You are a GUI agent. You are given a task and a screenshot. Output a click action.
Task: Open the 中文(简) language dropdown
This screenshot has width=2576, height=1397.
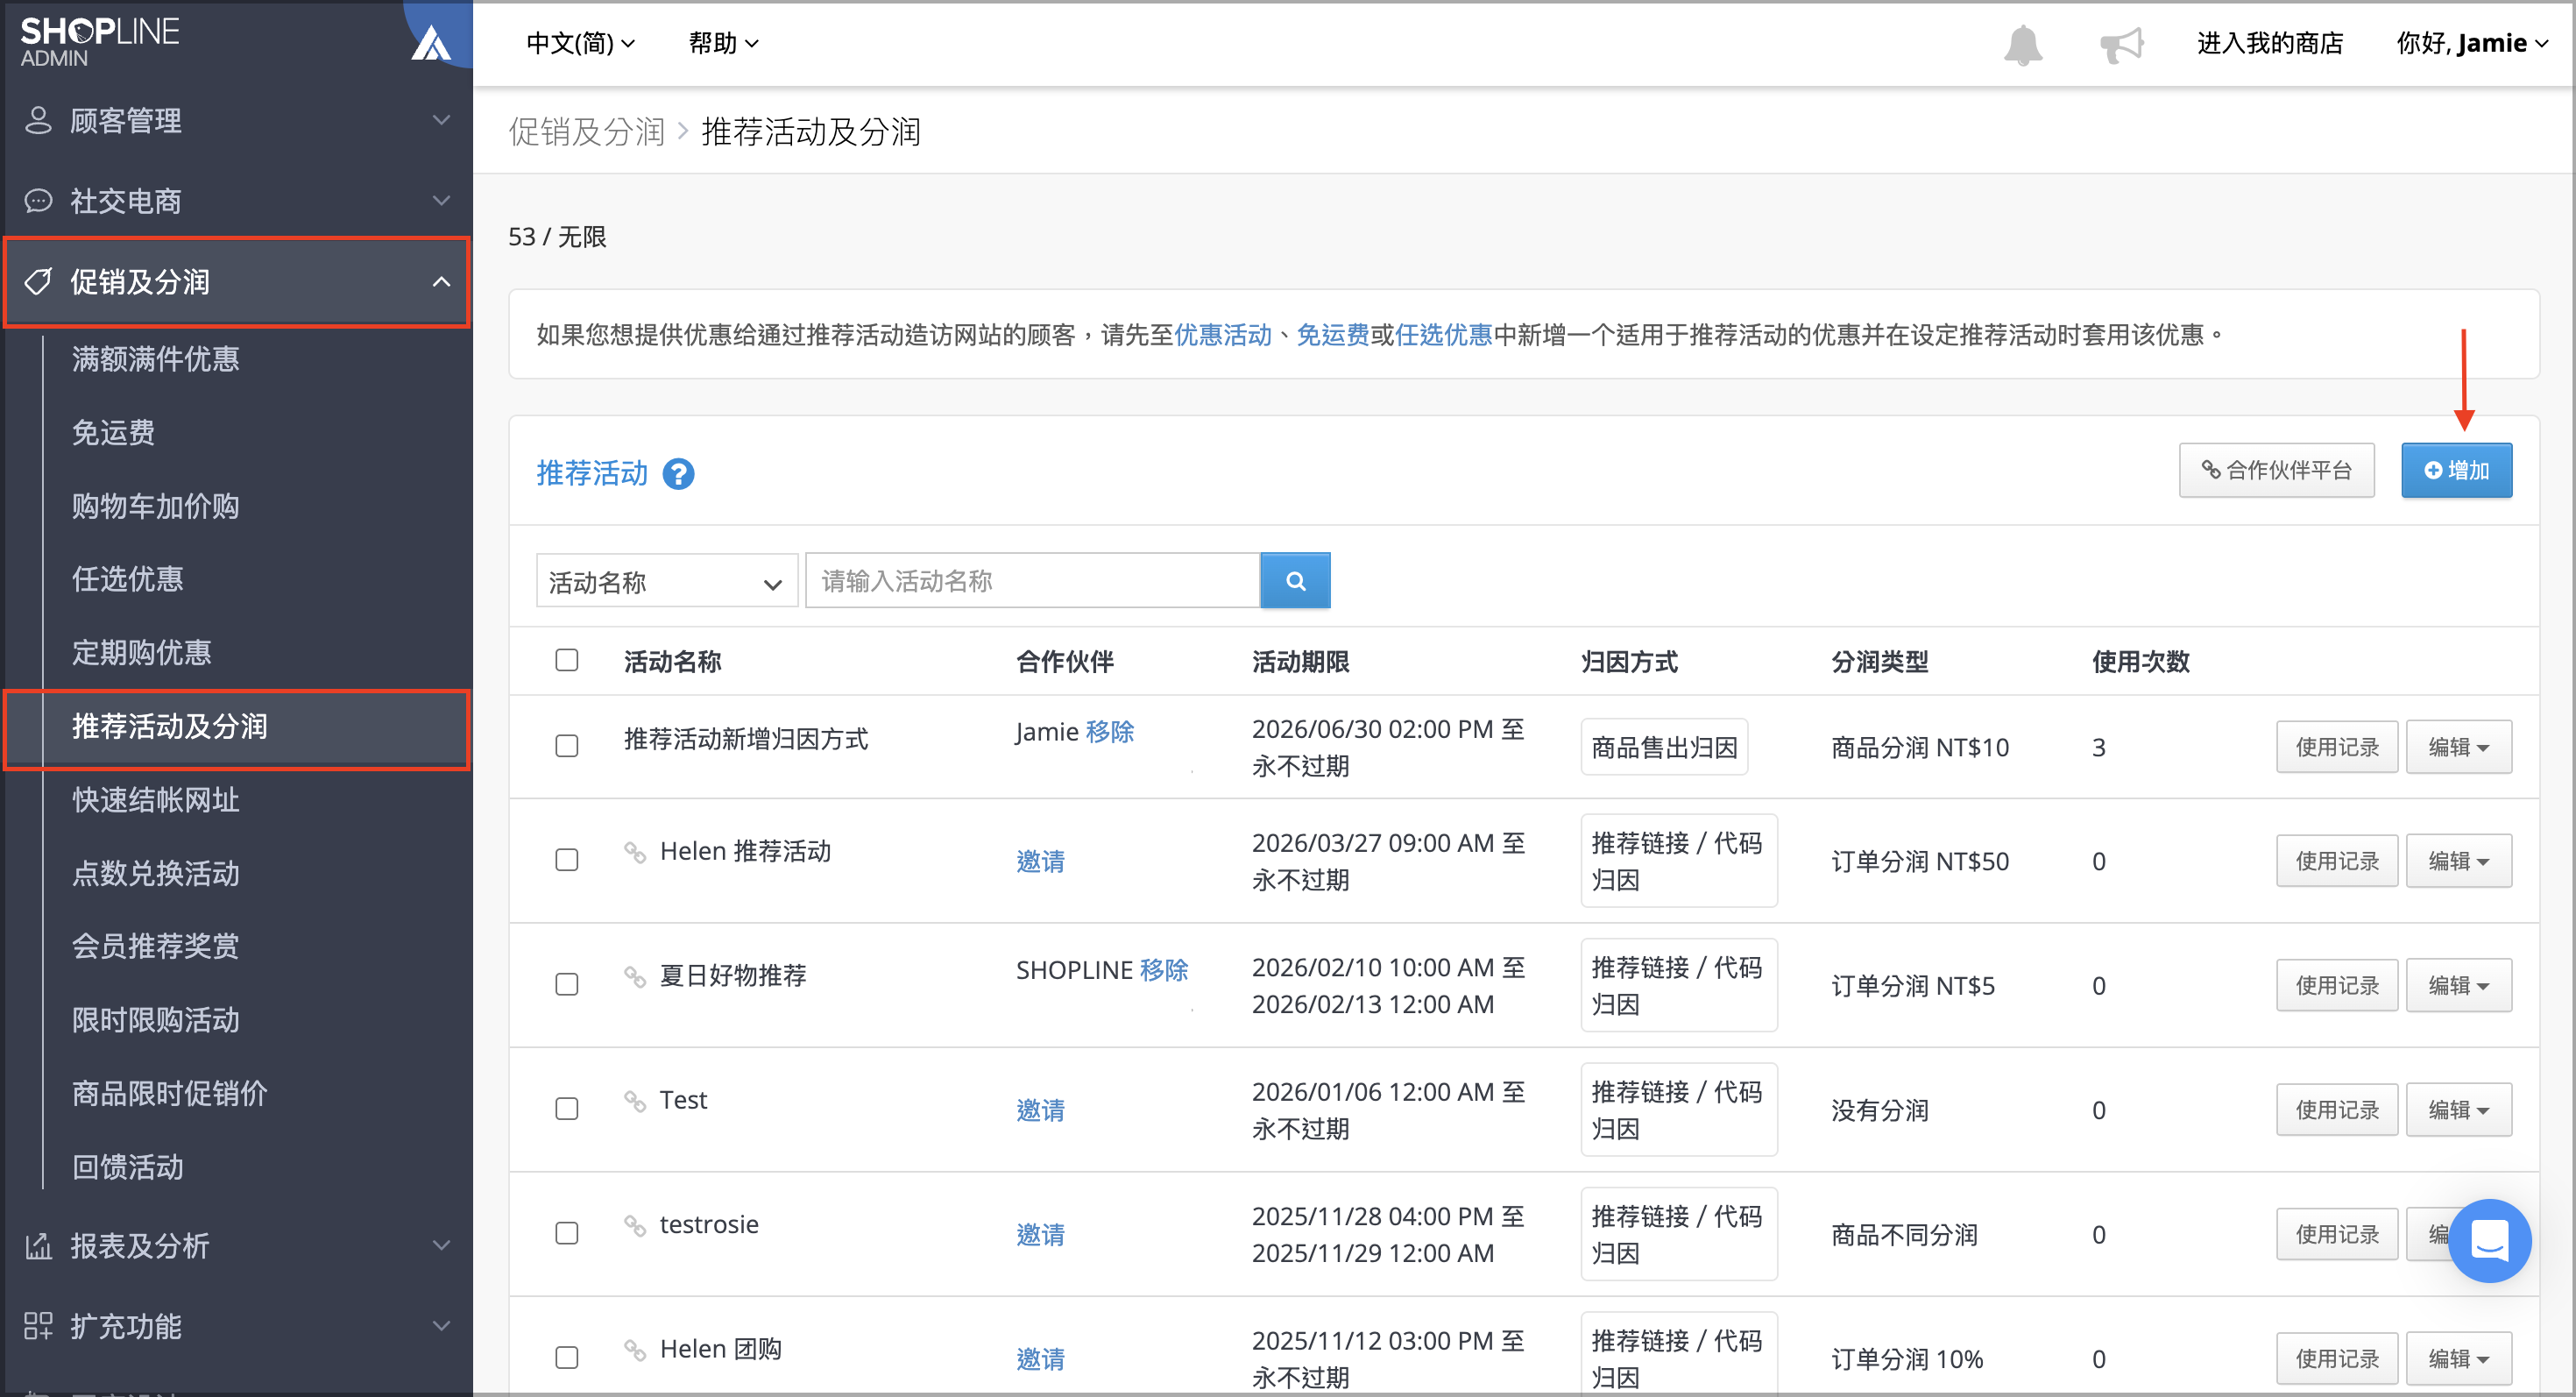(x=580, y=43)
